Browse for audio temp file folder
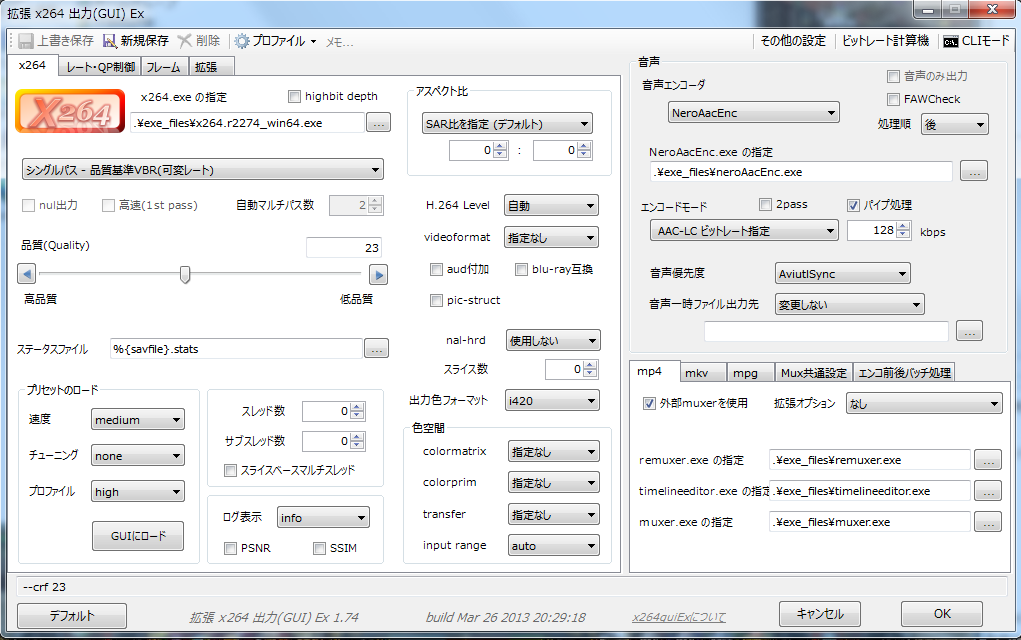This screenshot has width=1021, height=640. pyautogui.click(x=970, y=331)
